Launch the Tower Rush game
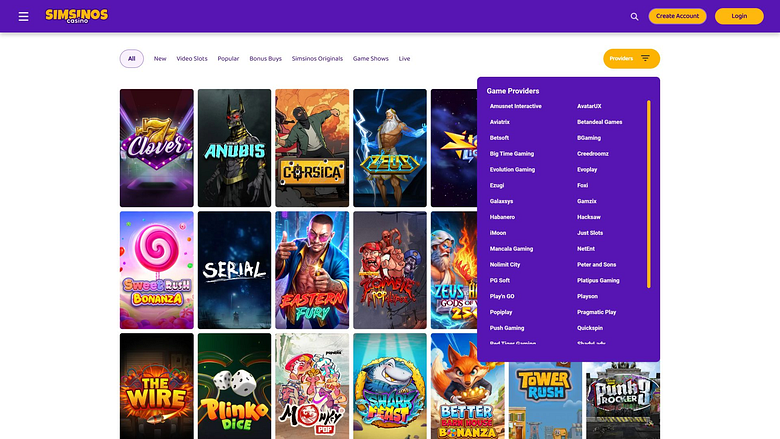This screenshot has height=439, width=780. point(545,400)
